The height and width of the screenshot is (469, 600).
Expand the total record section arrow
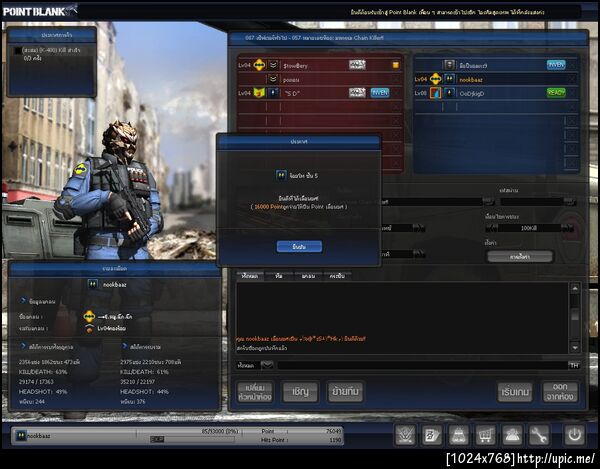(x=124, y=346)
